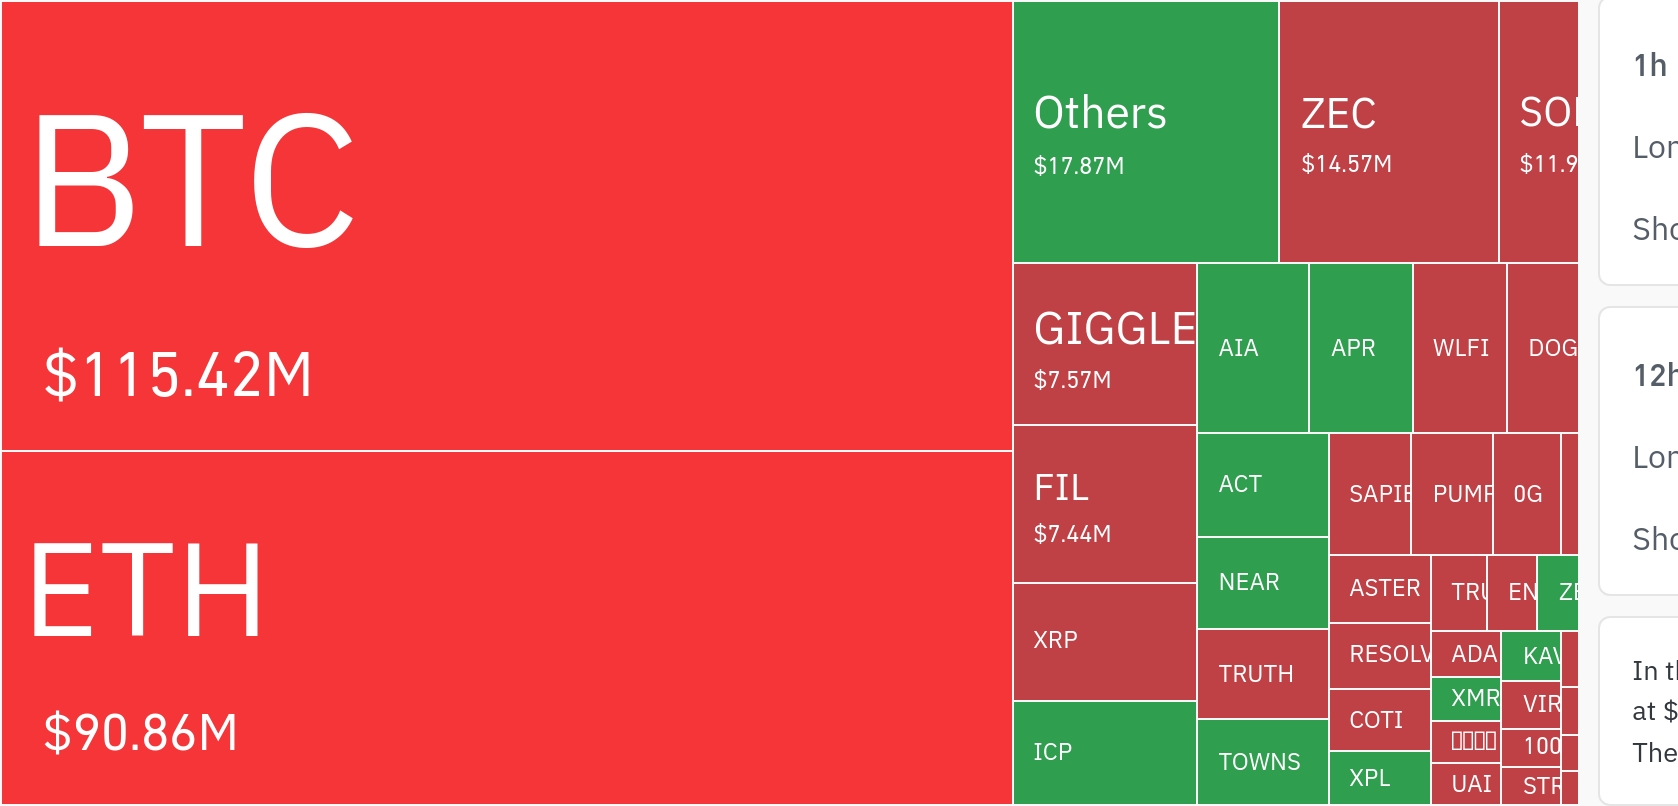Screen dimensions: 1678x806
Task: Select the green TOWNS block
Action: tap(1262, 762)
